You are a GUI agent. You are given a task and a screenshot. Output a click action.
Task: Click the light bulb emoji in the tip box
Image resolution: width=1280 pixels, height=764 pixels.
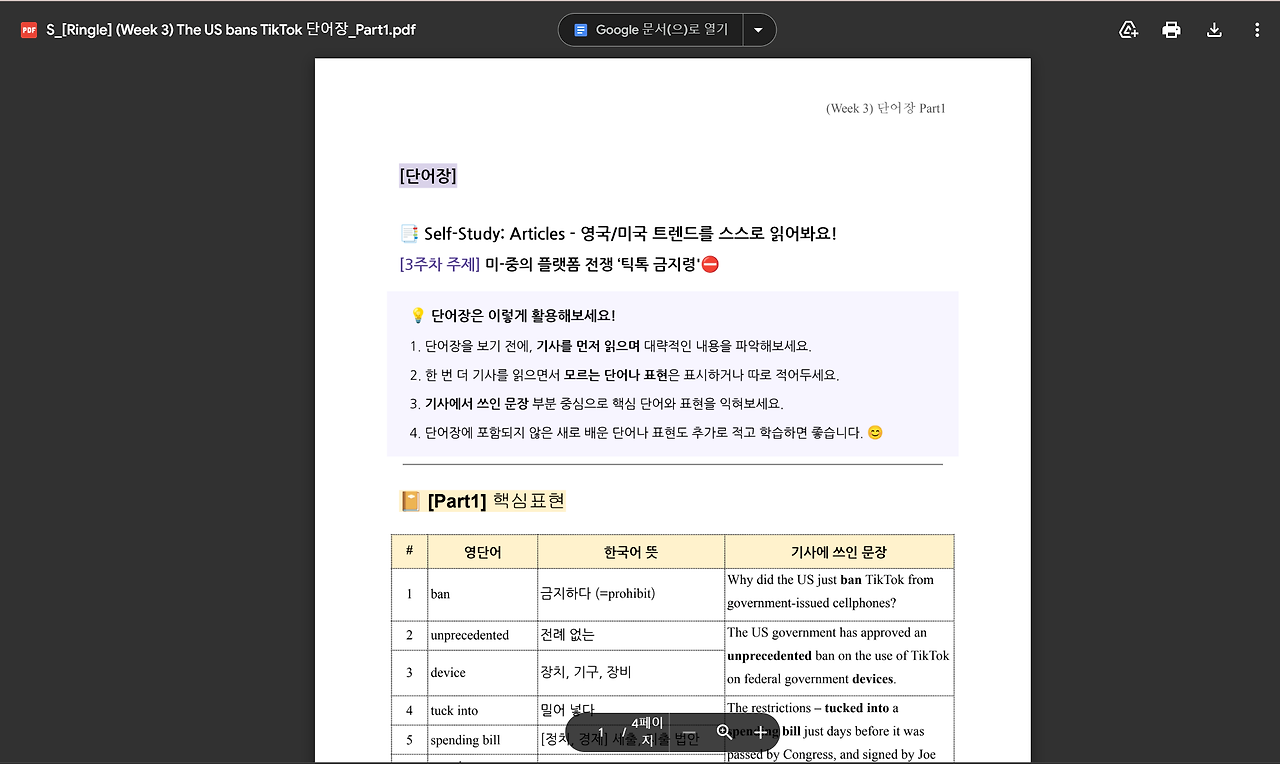(418, 316)
